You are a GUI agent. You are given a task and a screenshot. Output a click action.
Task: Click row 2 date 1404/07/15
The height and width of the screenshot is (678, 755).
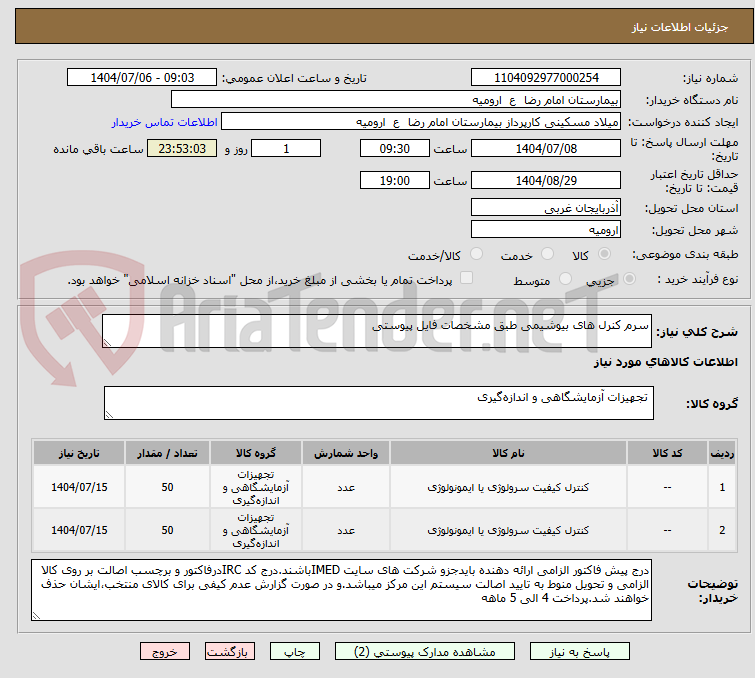pyautogui.click(x=79, y=530)
